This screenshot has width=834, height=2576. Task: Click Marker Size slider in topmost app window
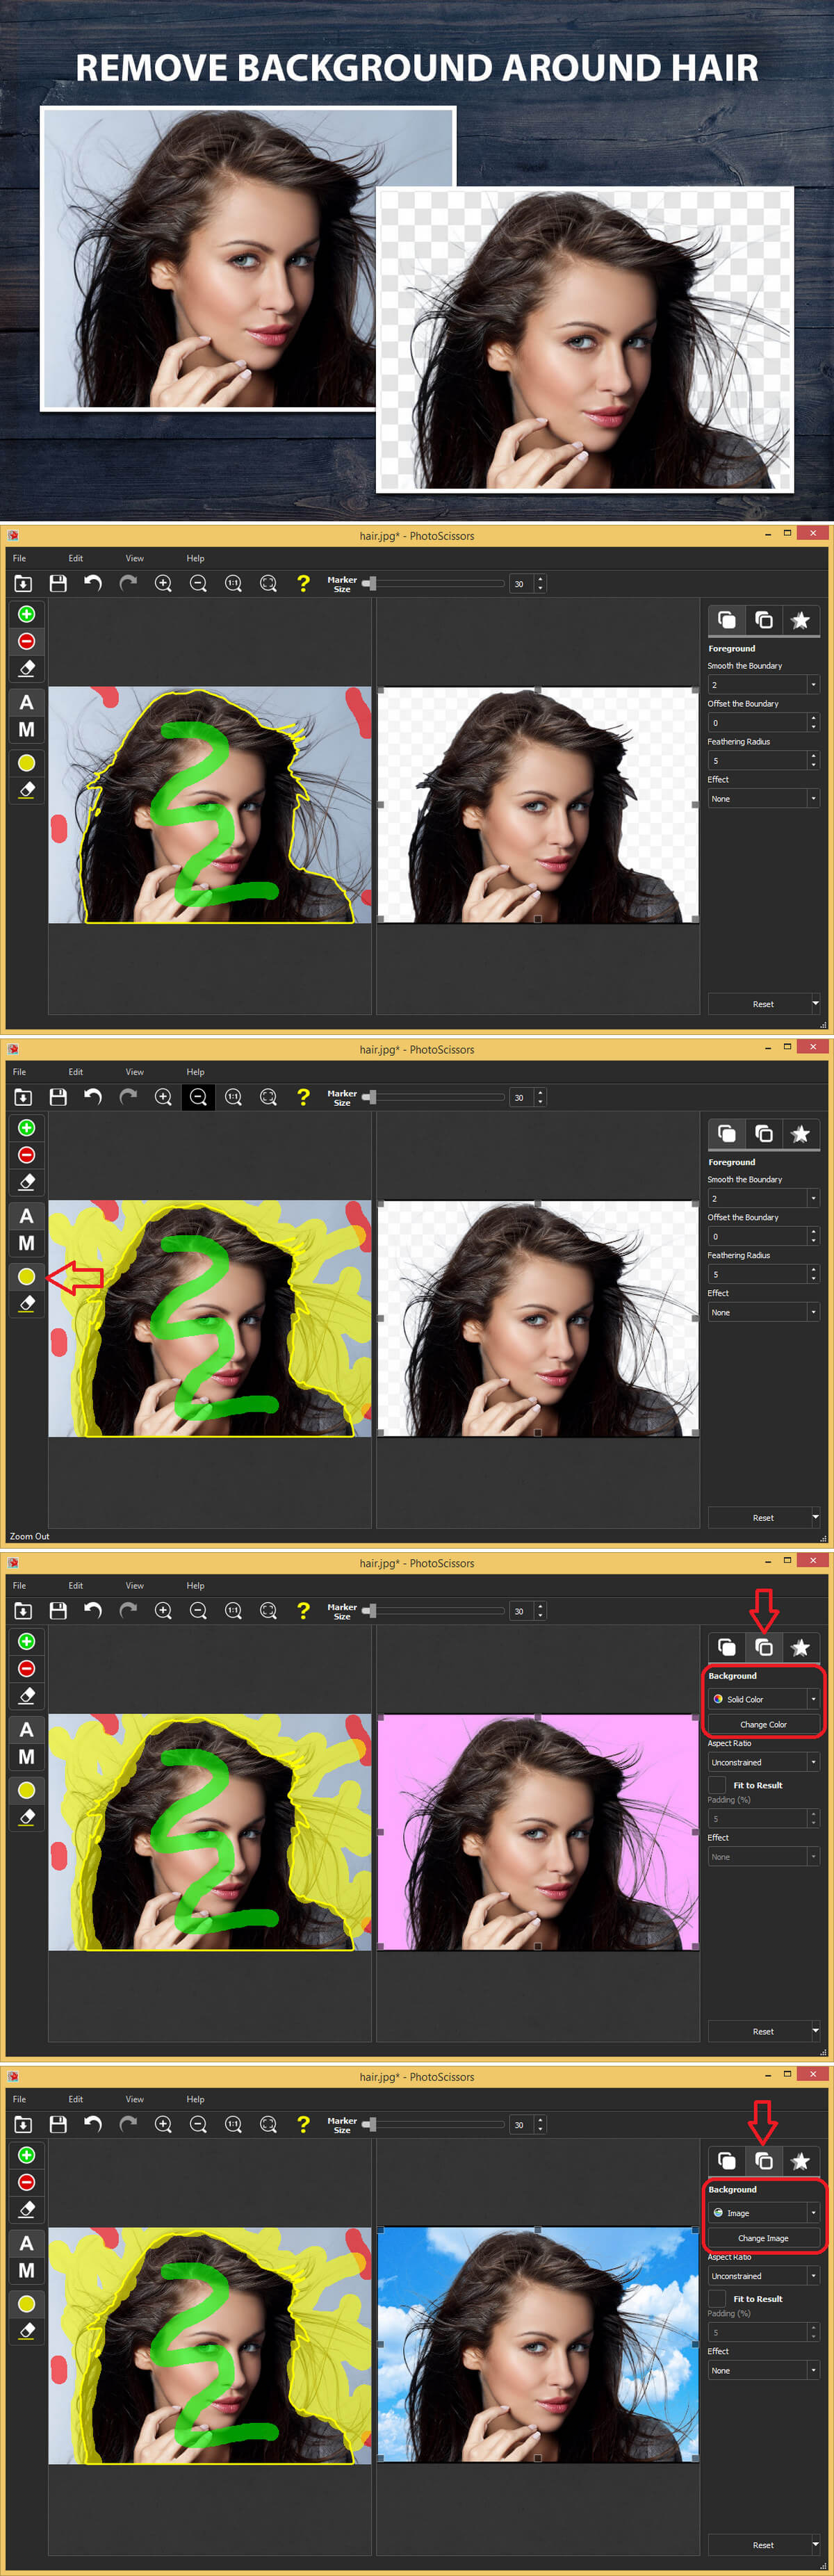tap(435, 583)
